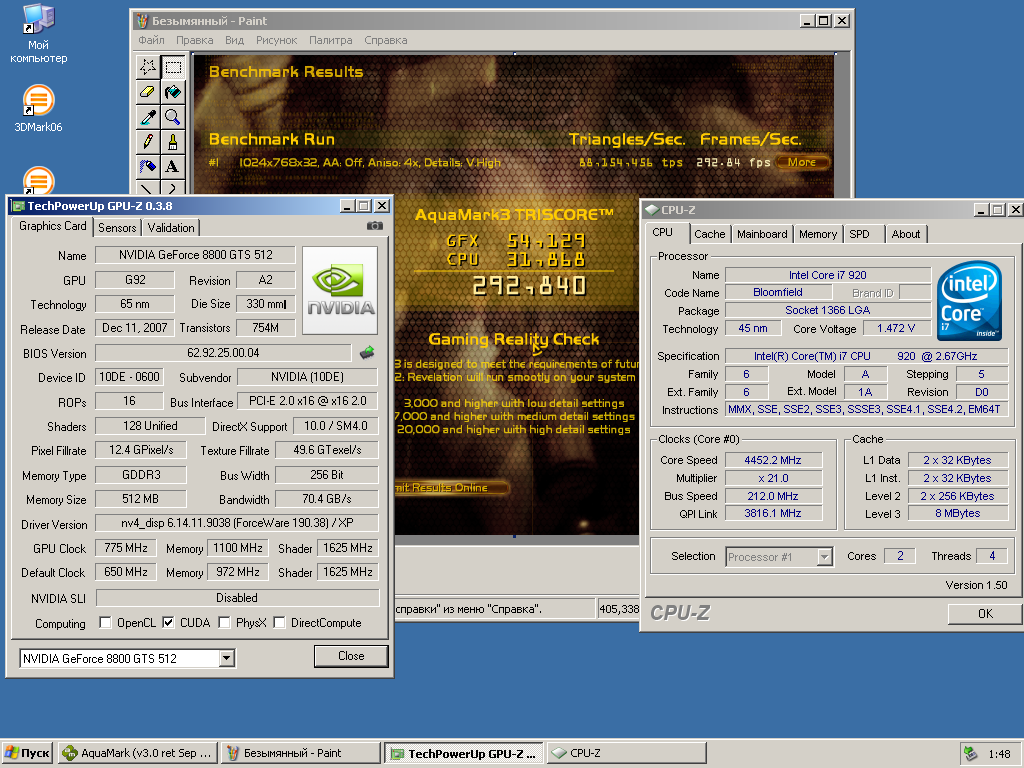Toggle the DirectCompute checkbox in GPU-Z
Viewport: 1024px width, 768px height.
(279, 622)
